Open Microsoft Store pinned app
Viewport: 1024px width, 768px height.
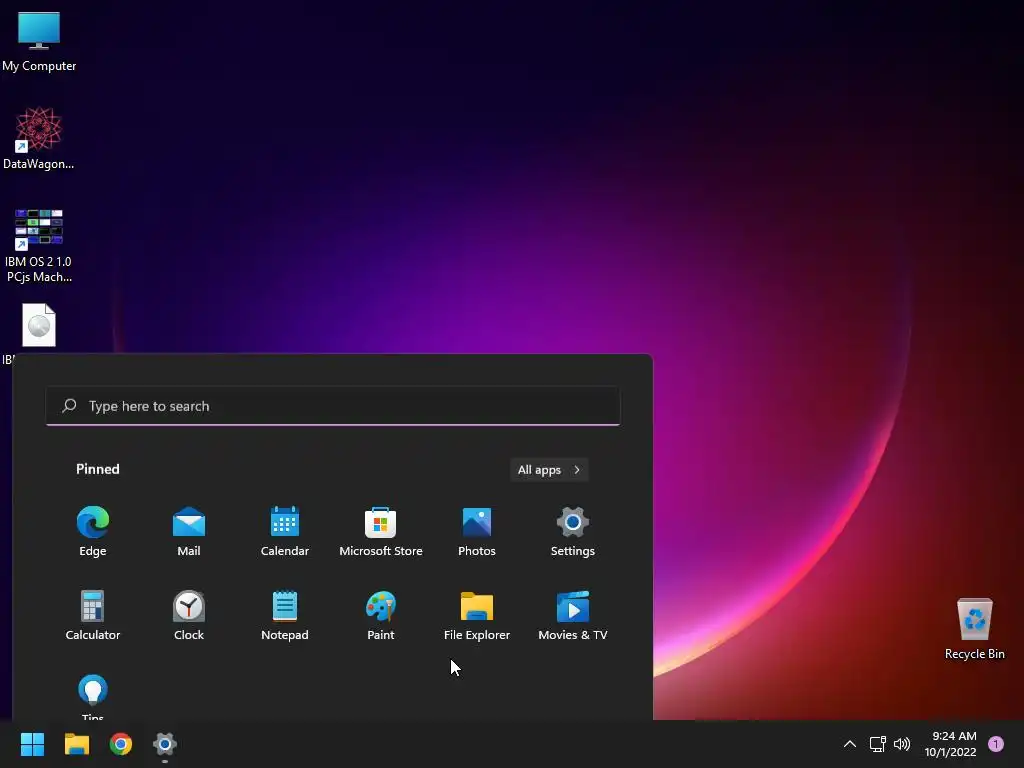point(381,531)
